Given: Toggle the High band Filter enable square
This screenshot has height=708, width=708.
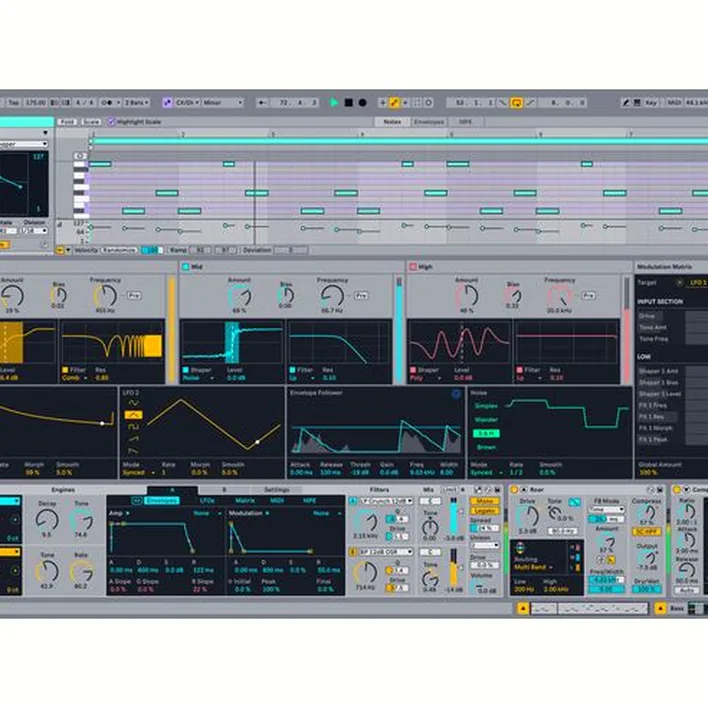Looking at the screenshot, I should coord(520,370).
